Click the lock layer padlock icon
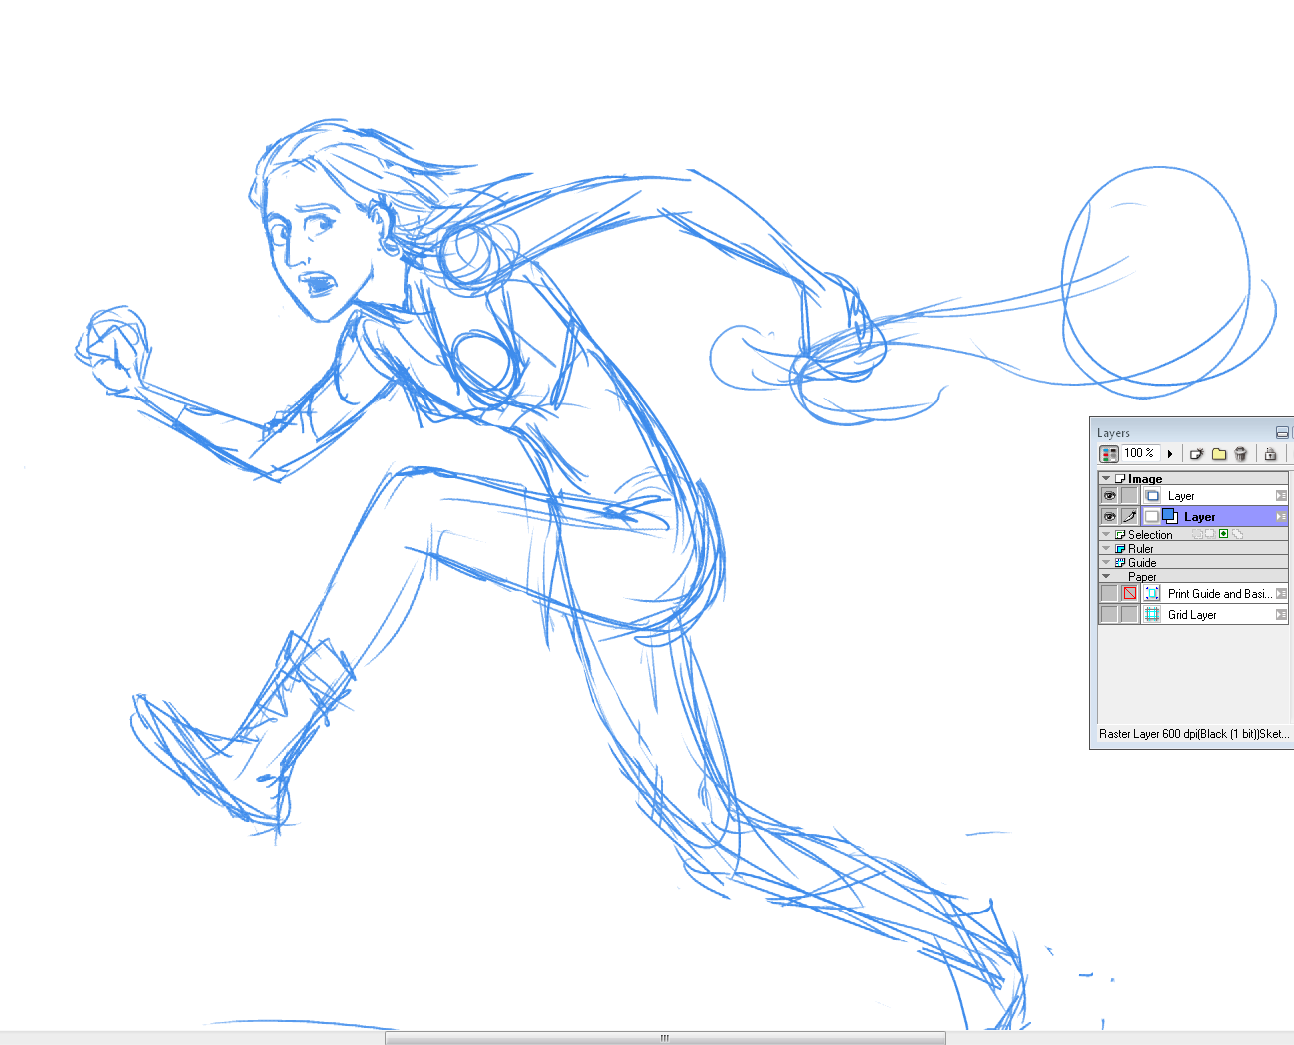The width and height of the screenshot is (1294, 1045). point(1270,454)
